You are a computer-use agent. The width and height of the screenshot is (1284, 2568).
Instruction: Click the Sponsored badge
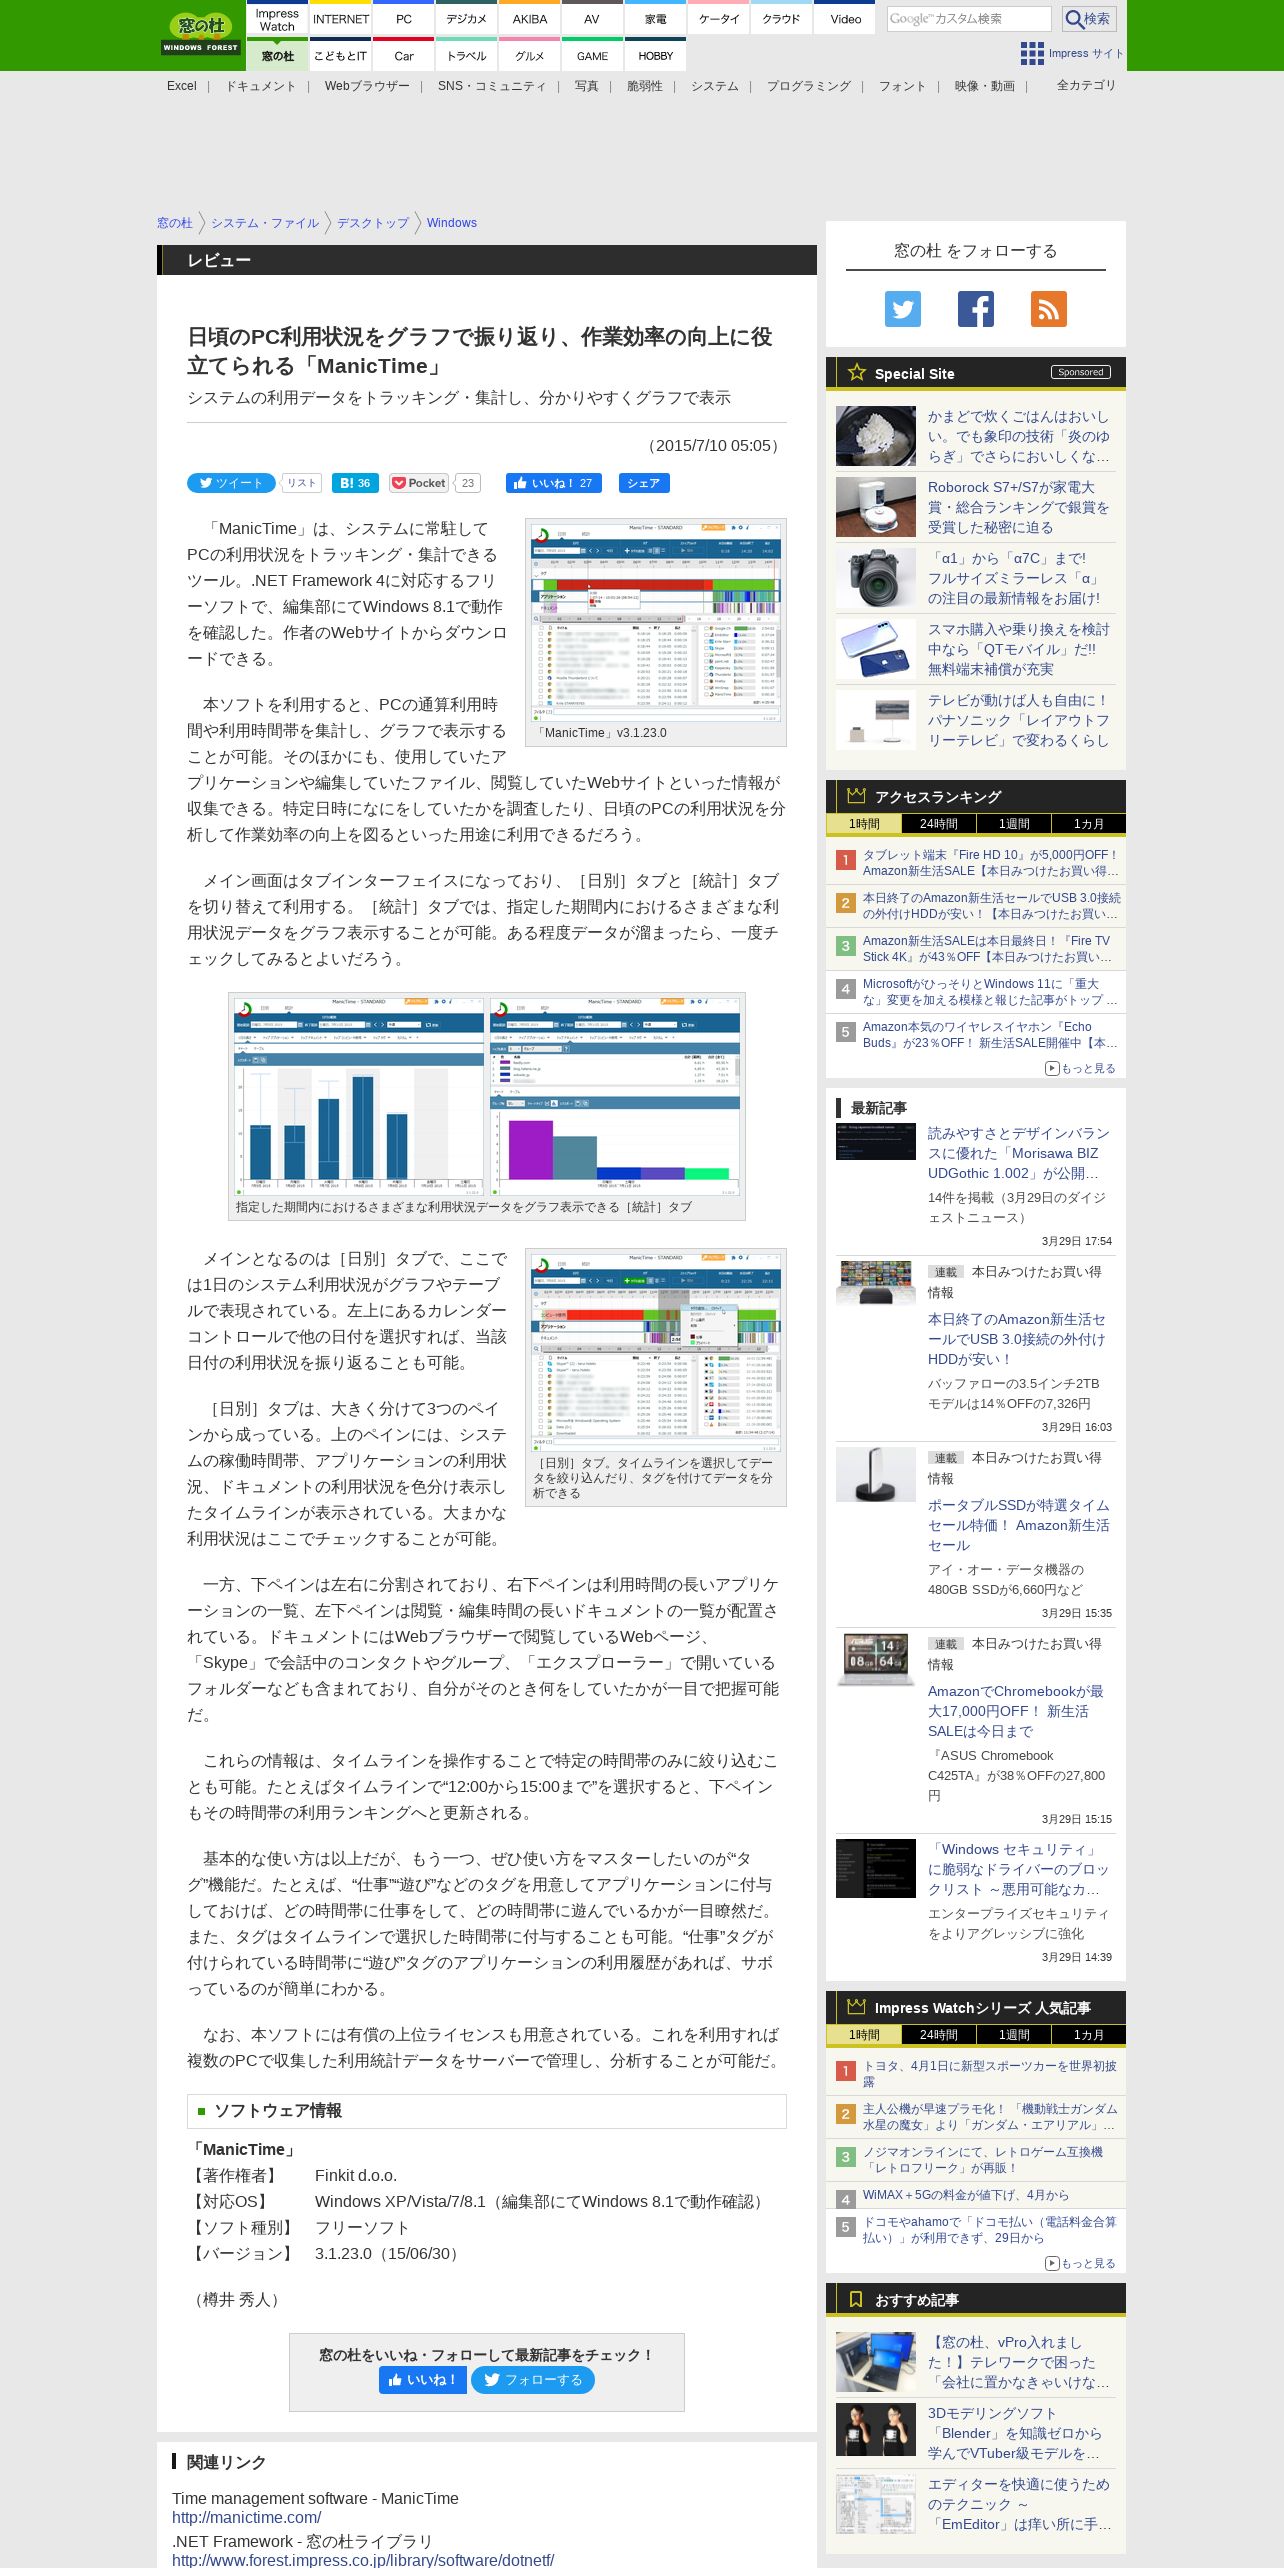tap(1080, 372)
